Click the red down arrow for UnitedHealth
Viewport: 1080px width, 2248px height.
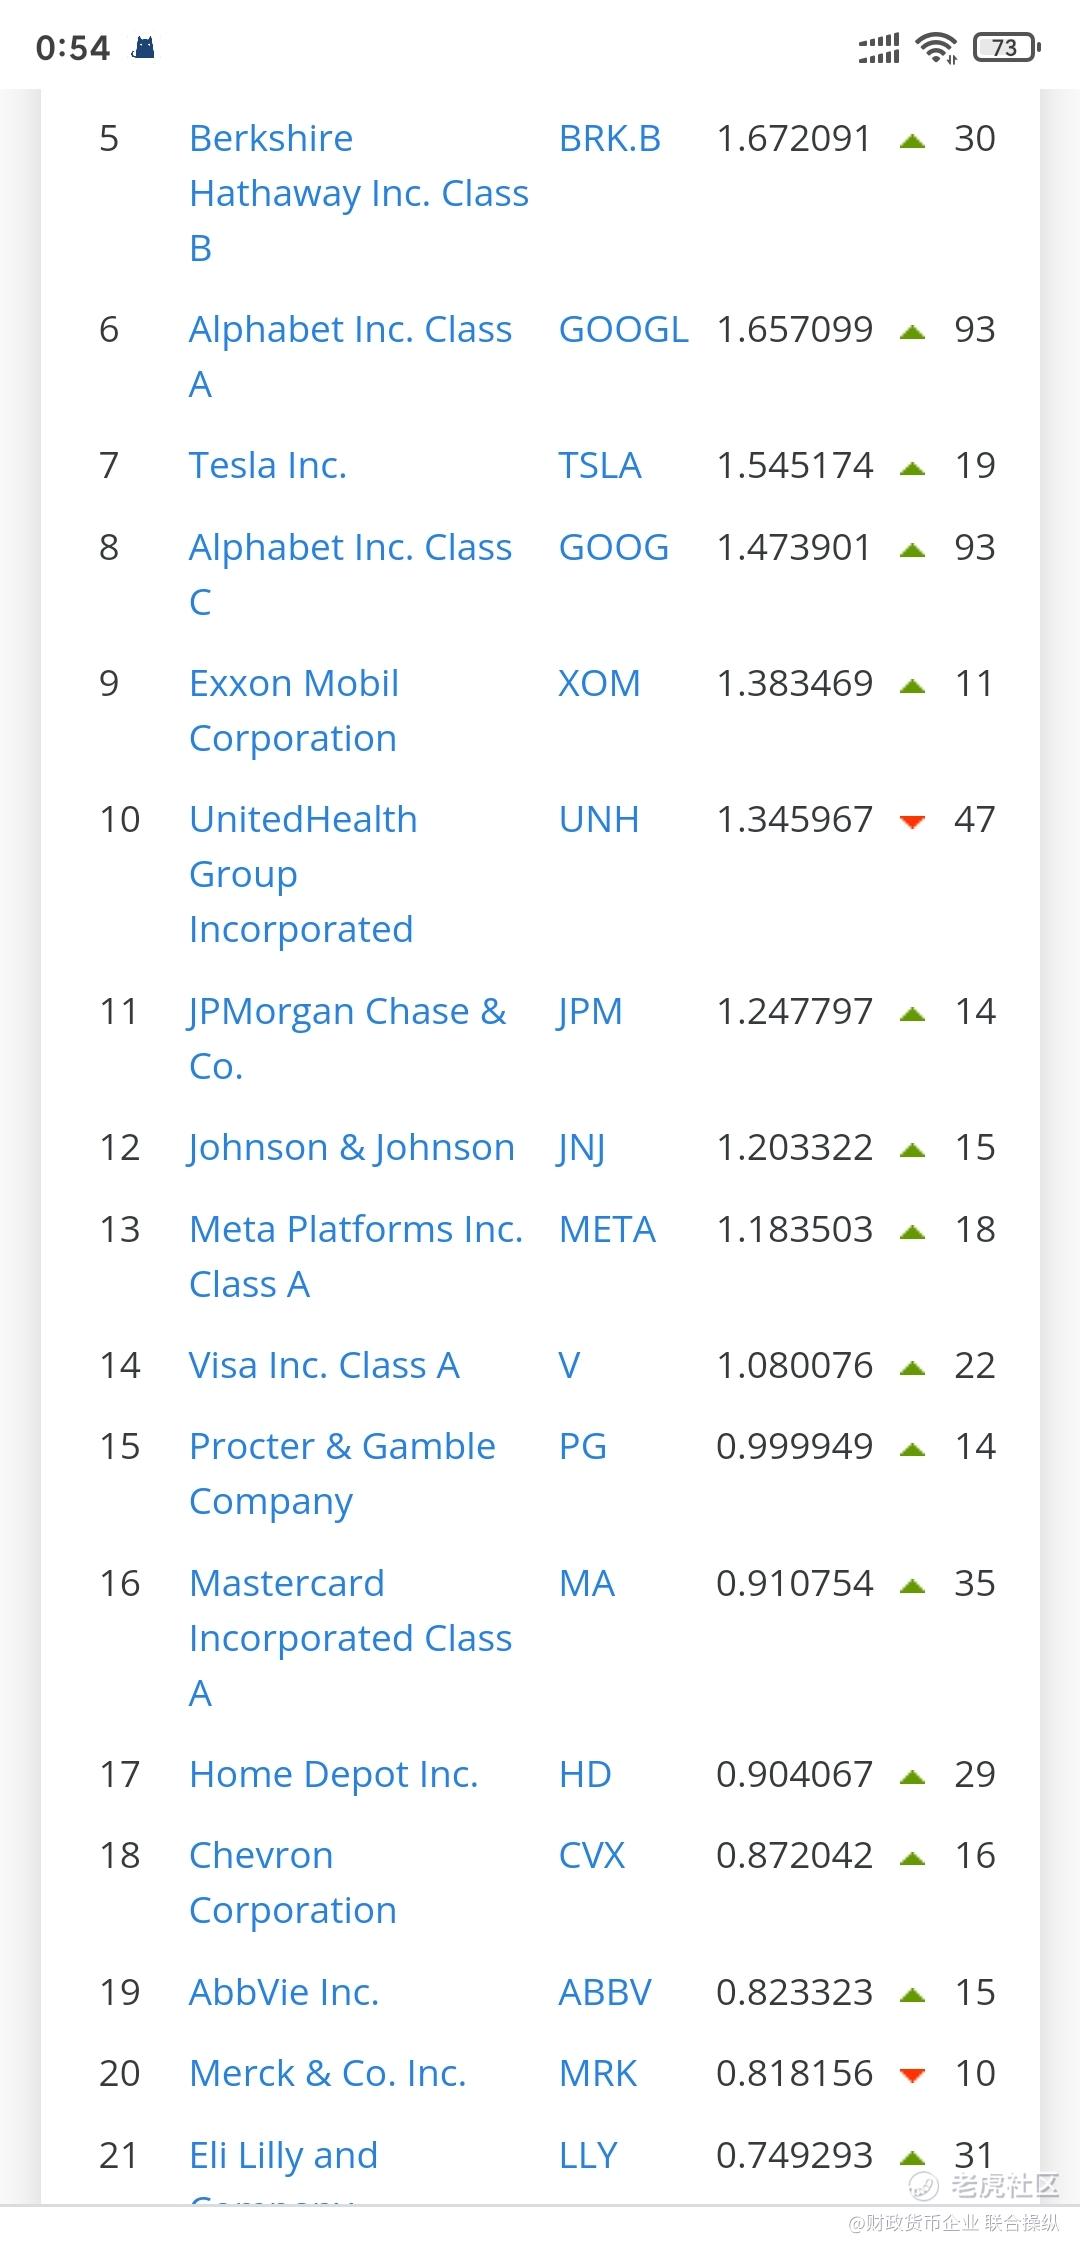[912, 822]
